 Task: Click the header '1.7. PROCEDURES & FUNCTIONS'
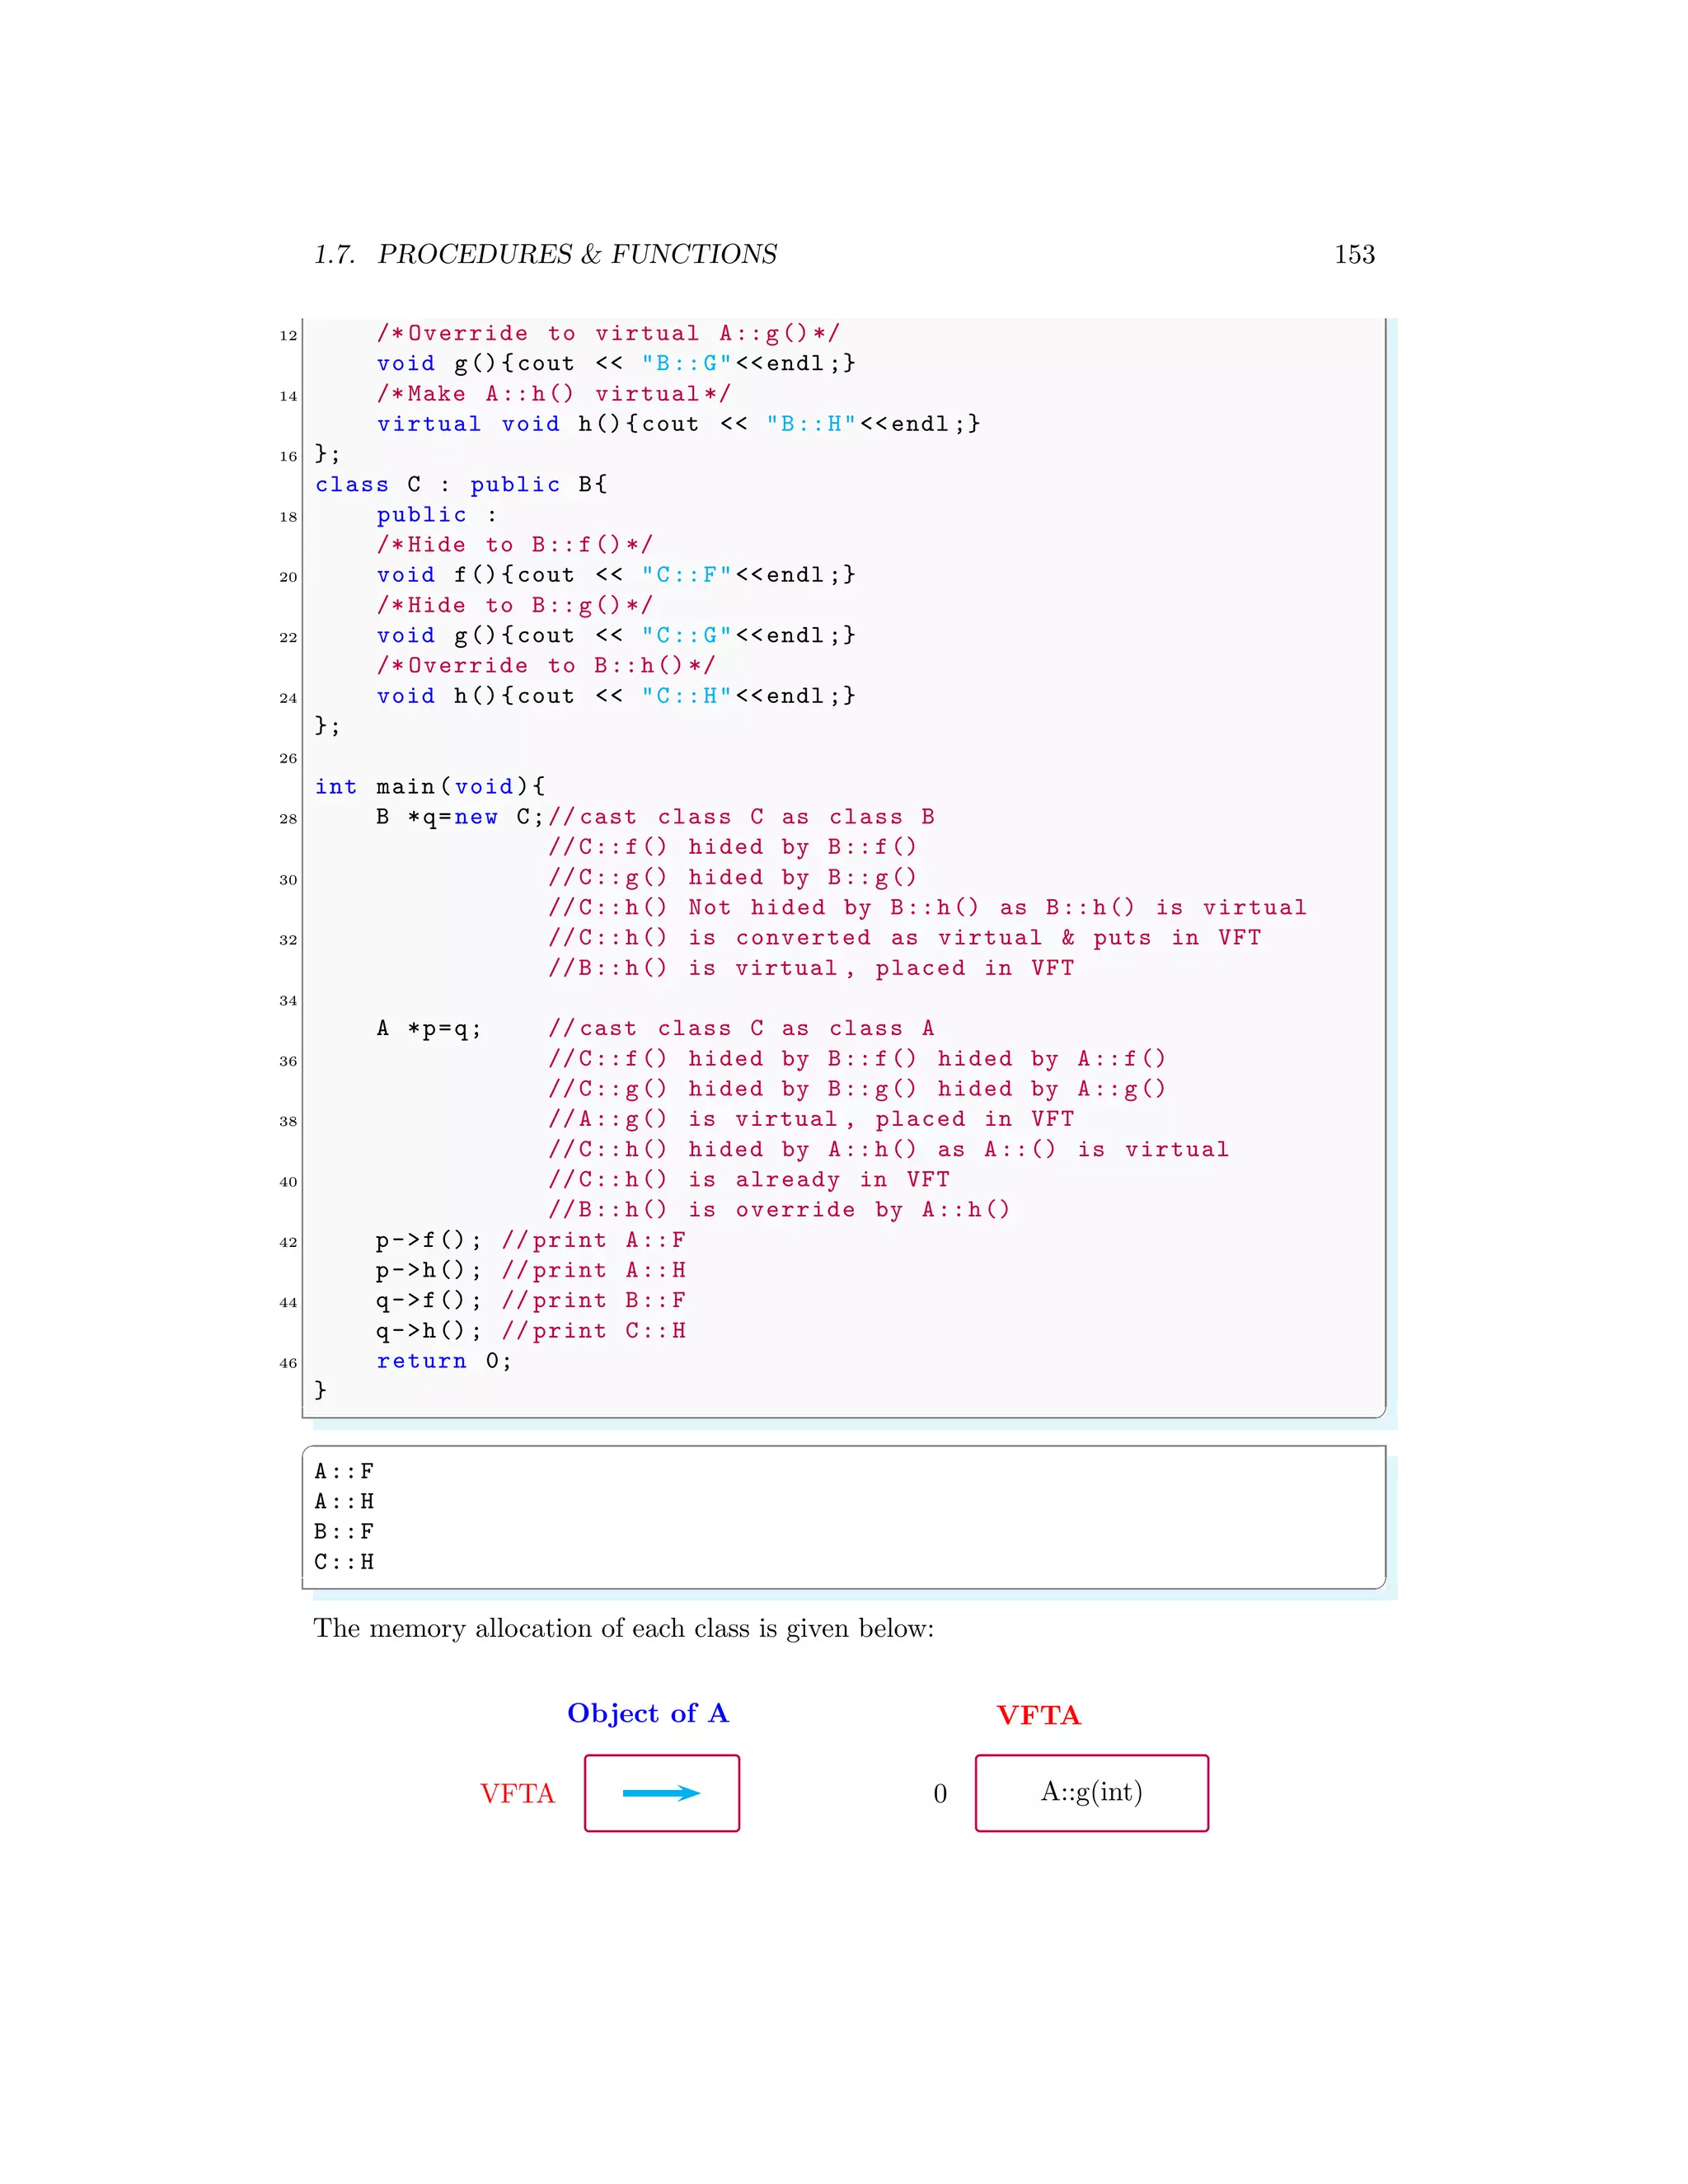545,255
